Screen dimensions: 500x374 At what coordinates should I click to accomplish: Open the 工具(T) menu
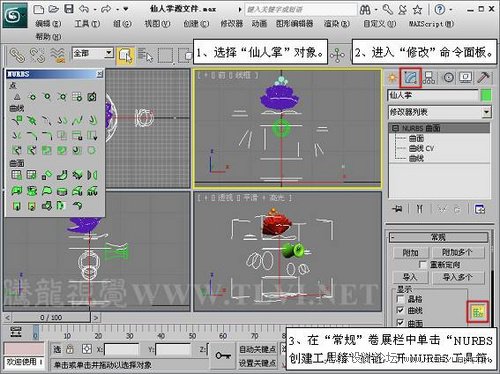point(87,24)
